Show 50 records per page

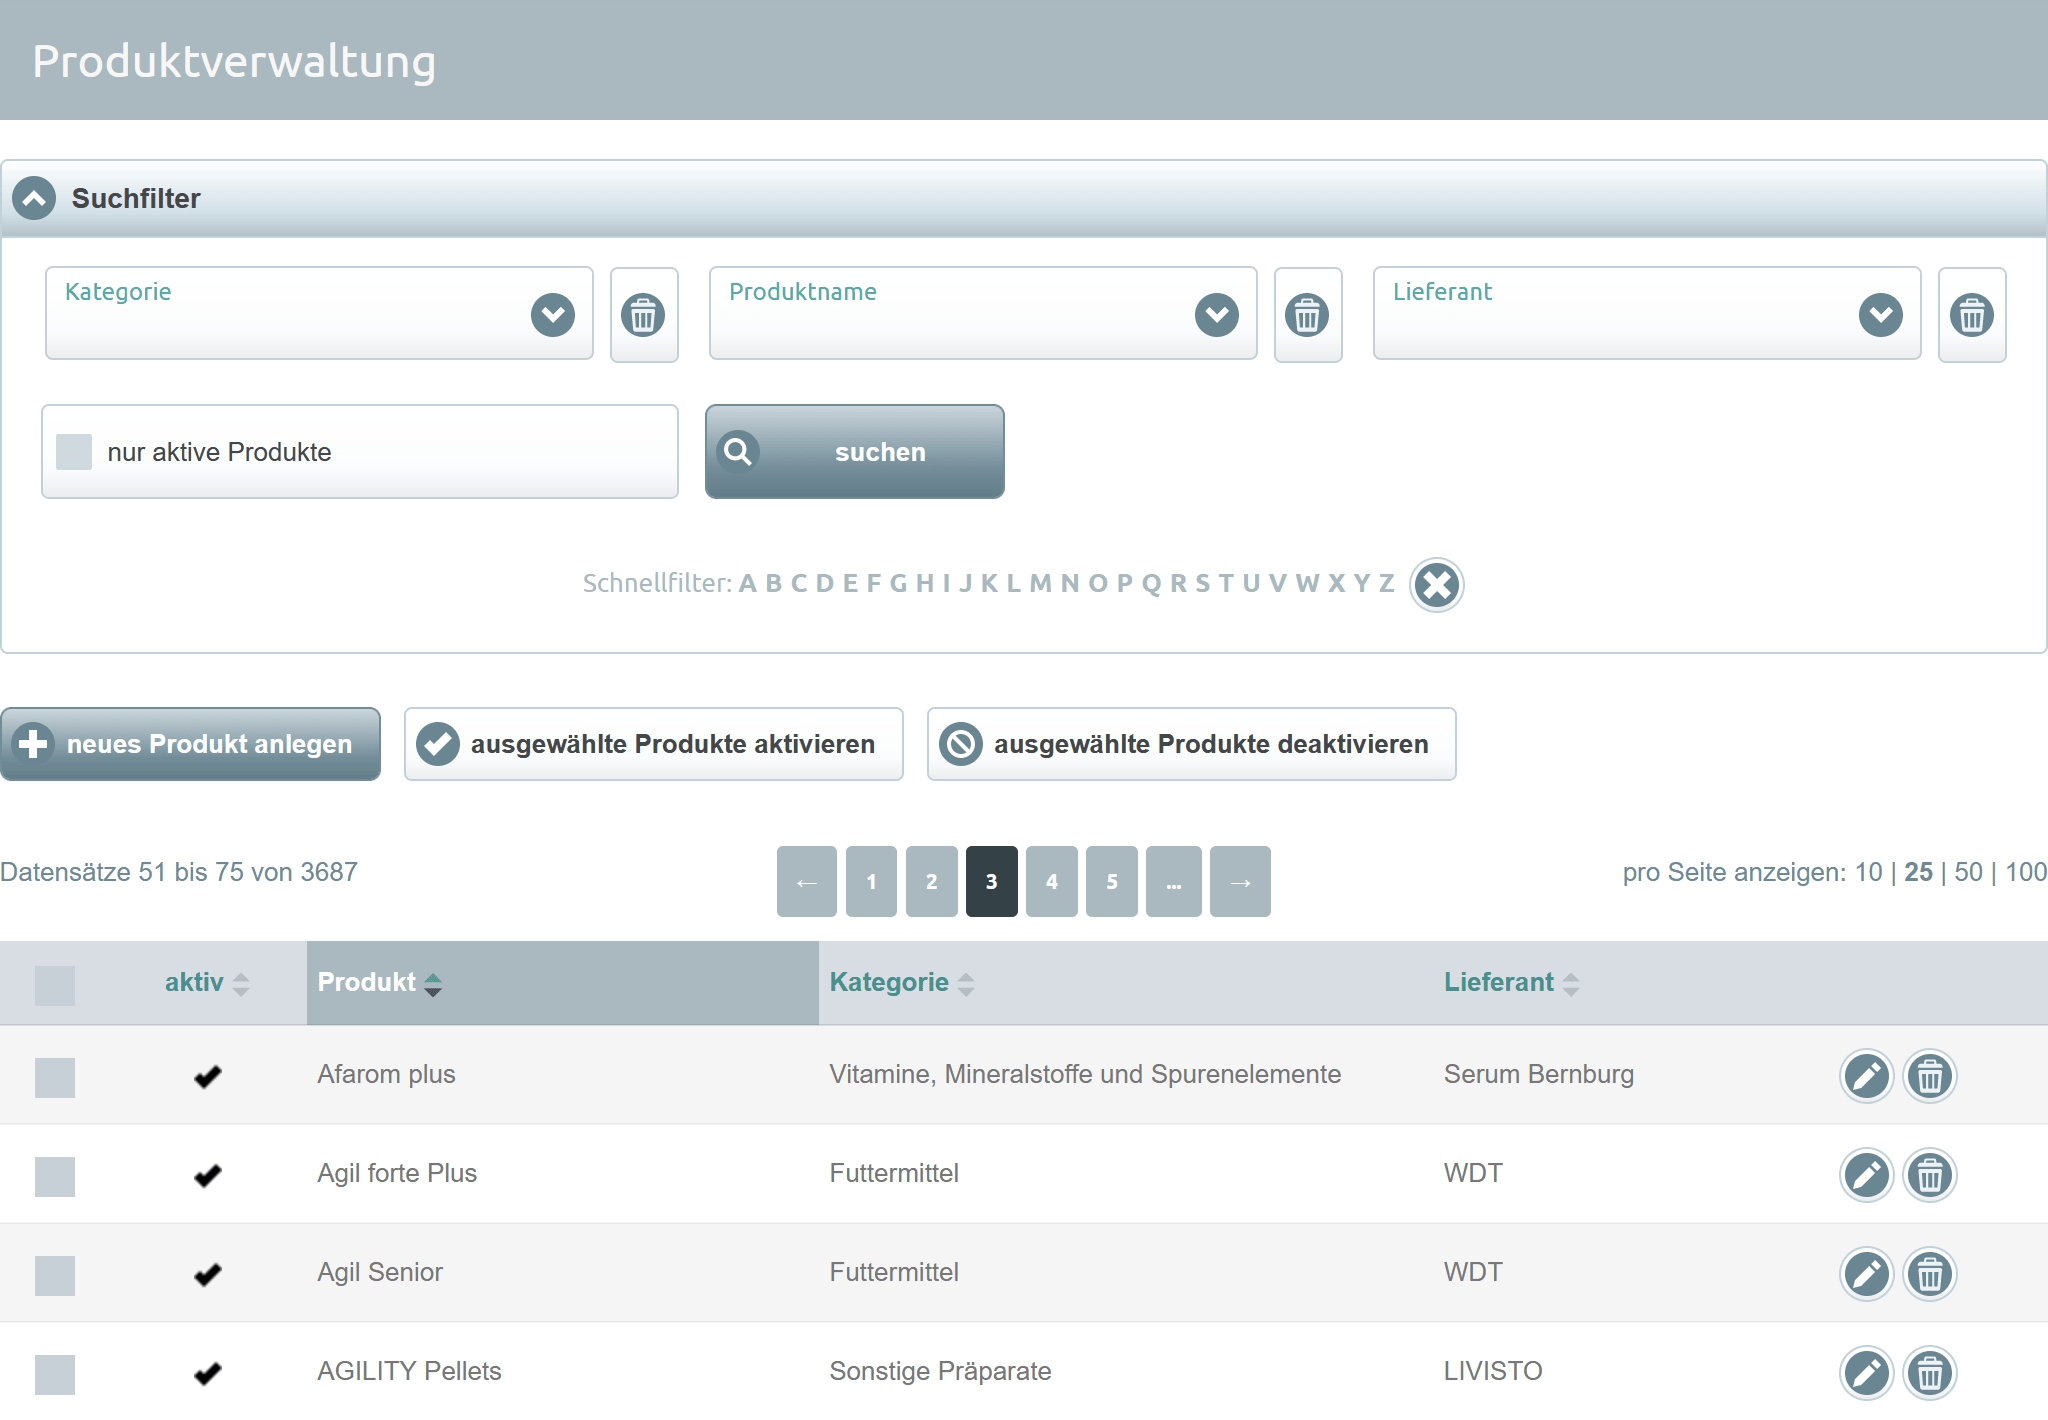(1968, 872)
